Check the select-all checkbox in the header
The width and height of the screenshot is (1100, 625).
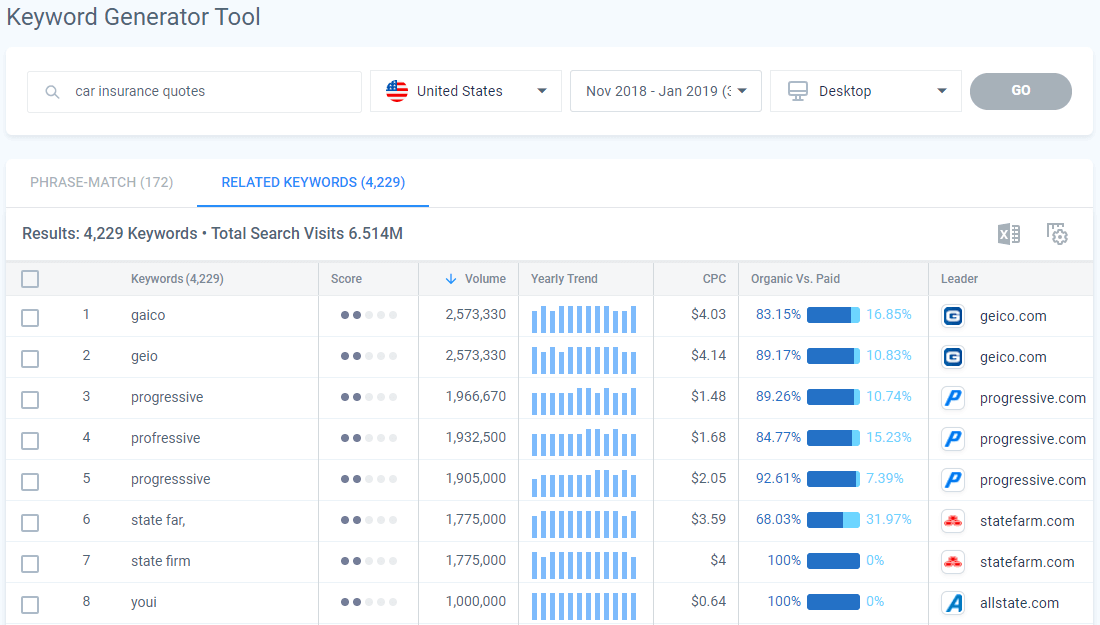(30, 279)
